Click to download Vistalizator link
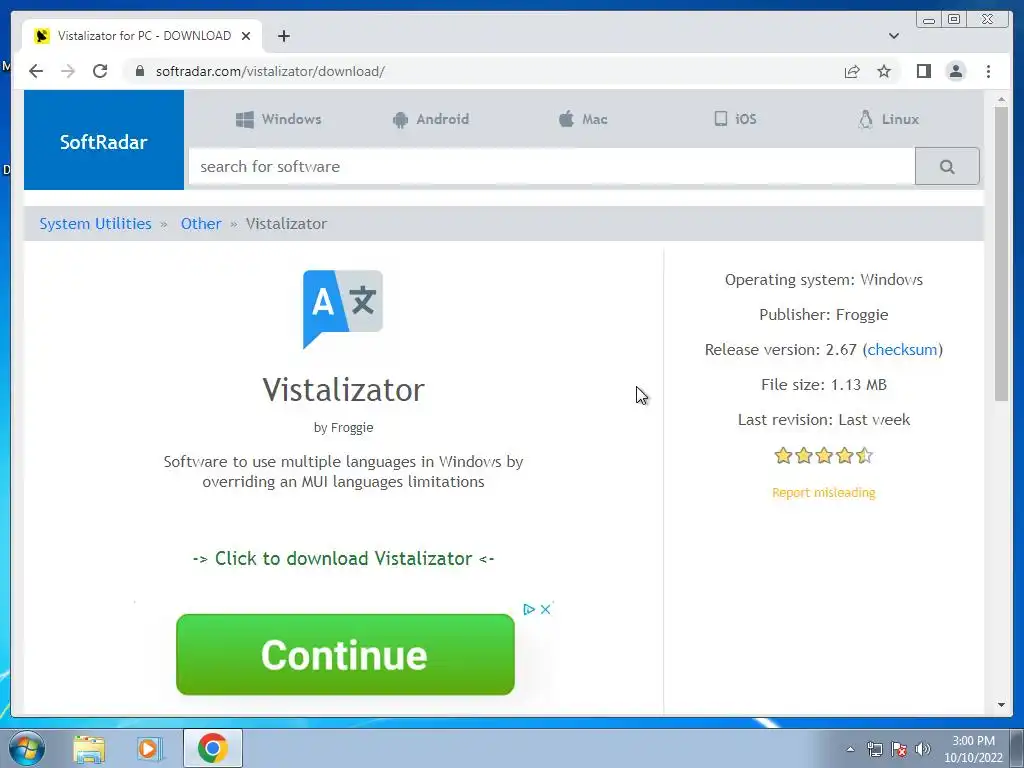Viewport: 1024px width, 768px height. click(x=344, y=558)
